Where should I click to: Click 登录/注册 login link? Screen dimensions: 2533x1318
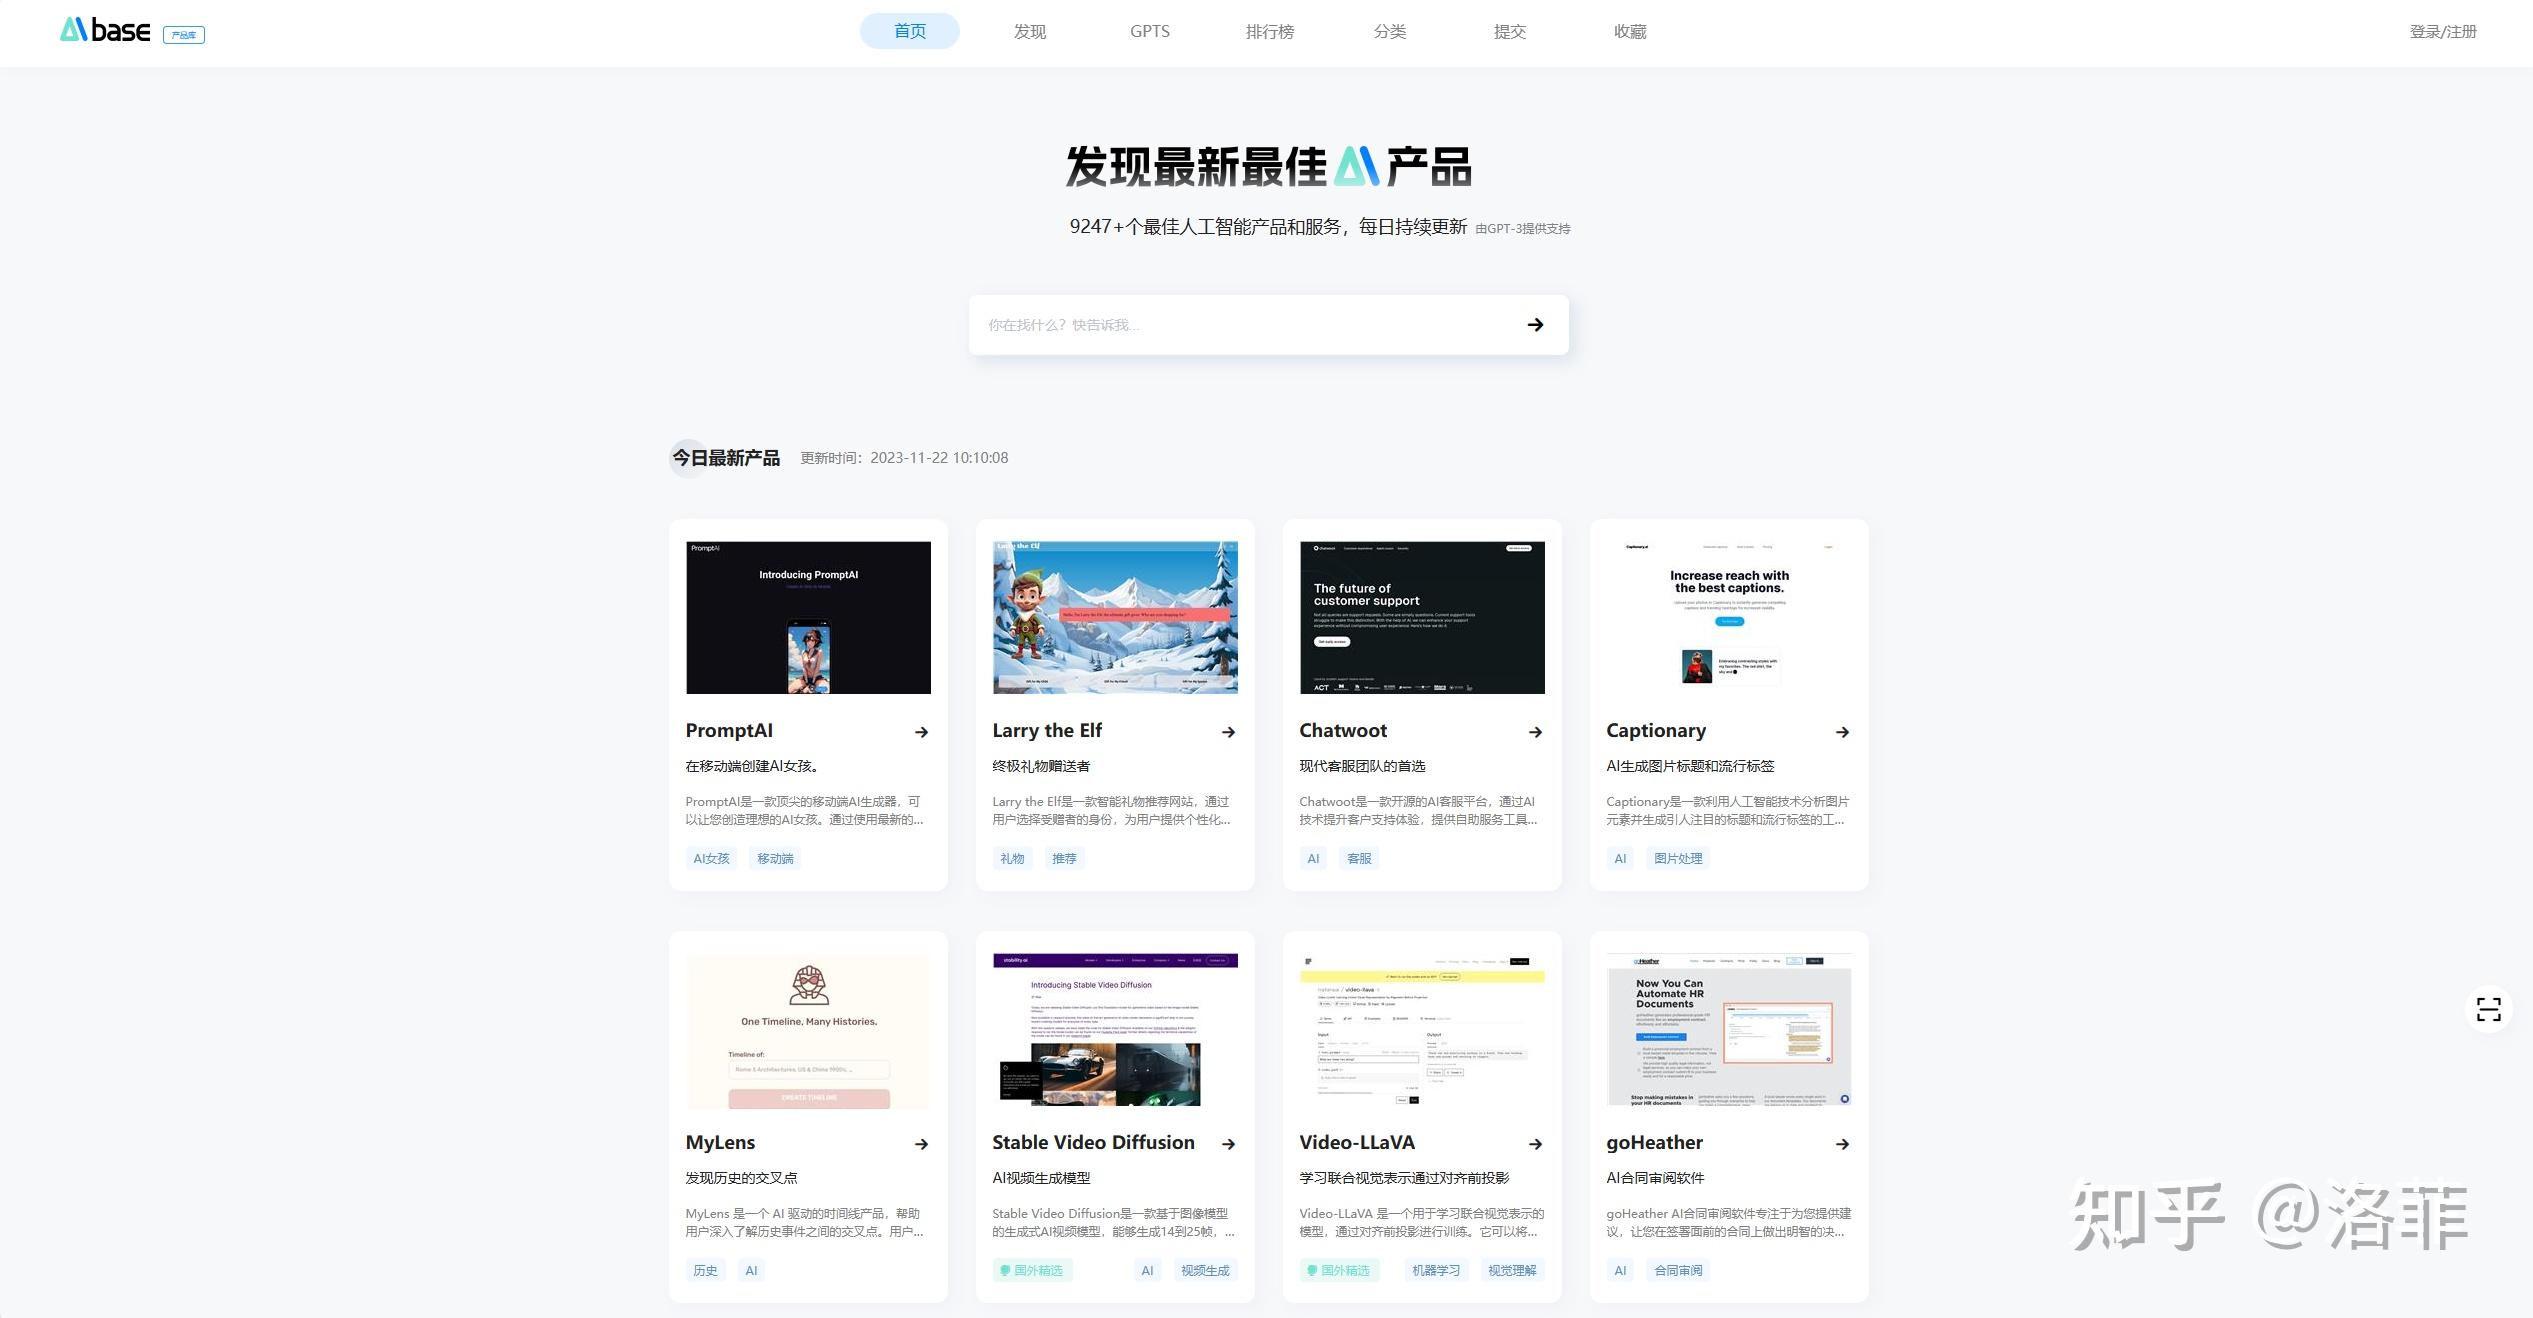click(2442, 31)
